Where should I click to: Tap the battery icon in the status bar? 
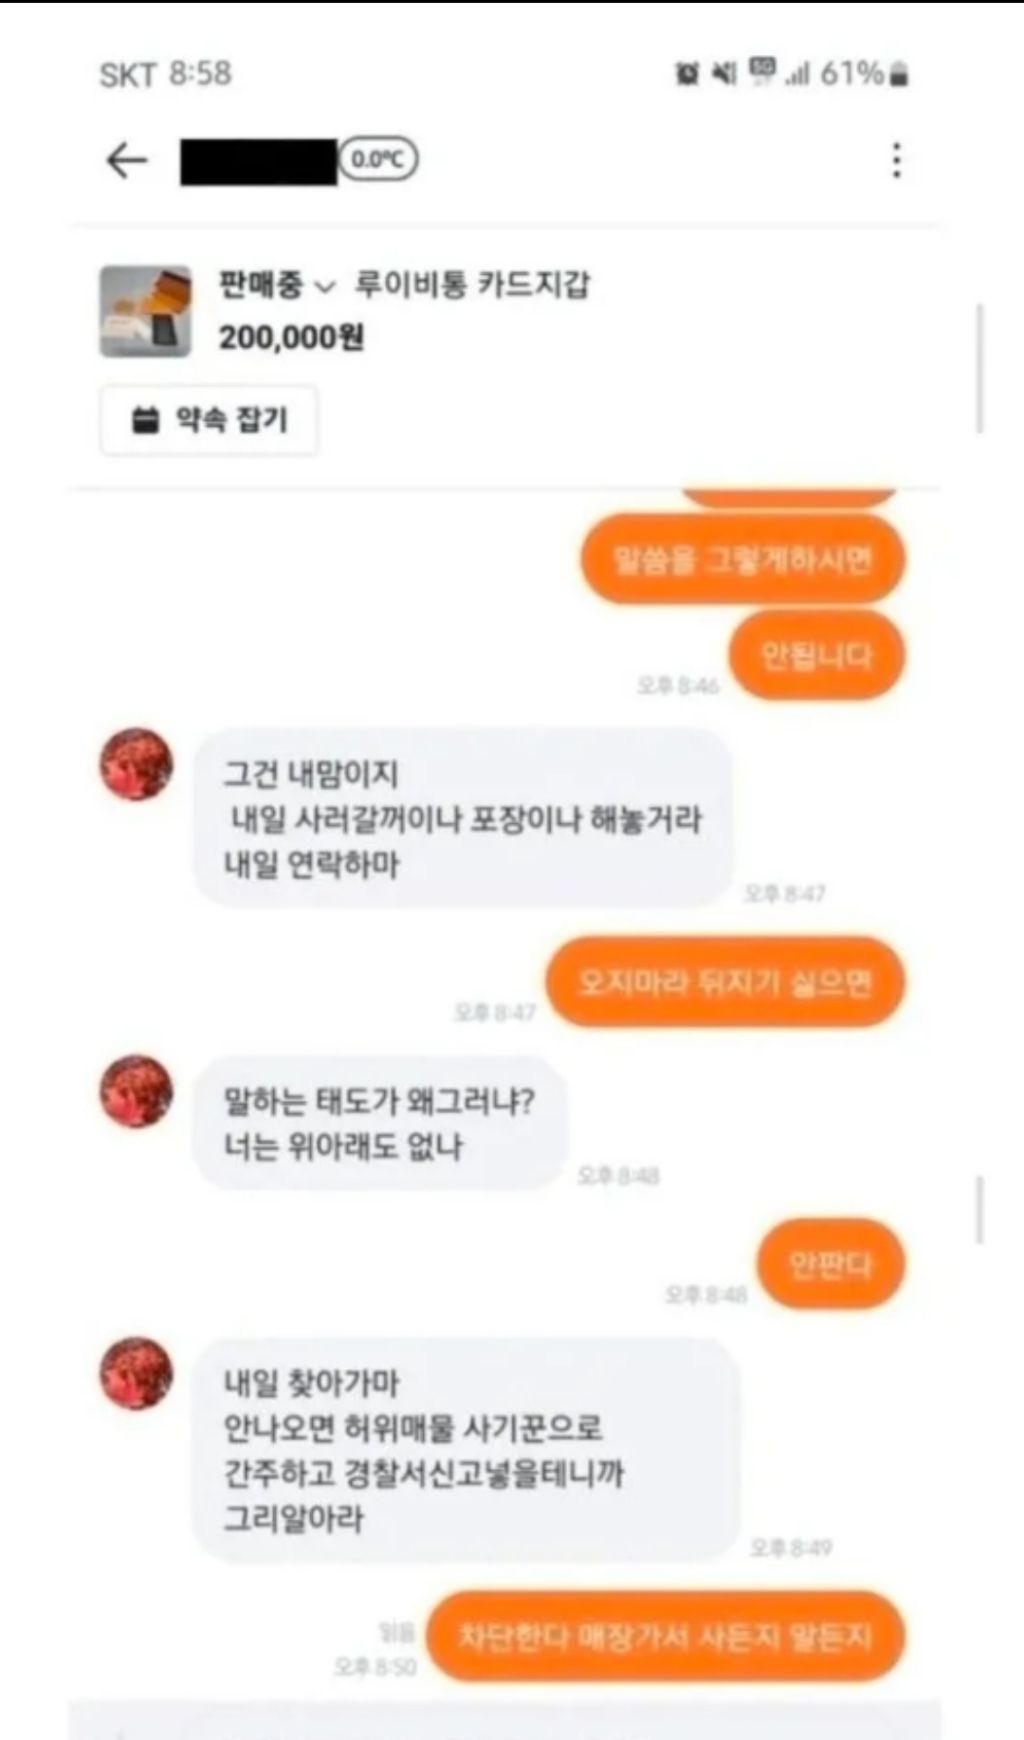(899, 74)
